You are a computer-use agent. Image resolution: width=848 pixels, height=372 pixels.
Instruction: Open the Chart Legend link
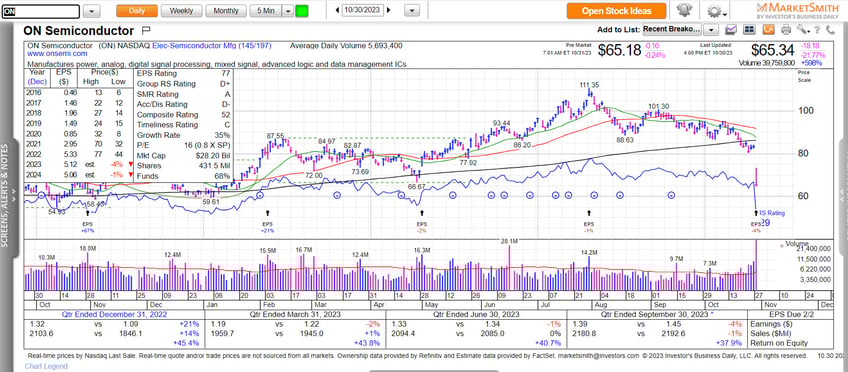pyautogui.click(x=46, y=367)
